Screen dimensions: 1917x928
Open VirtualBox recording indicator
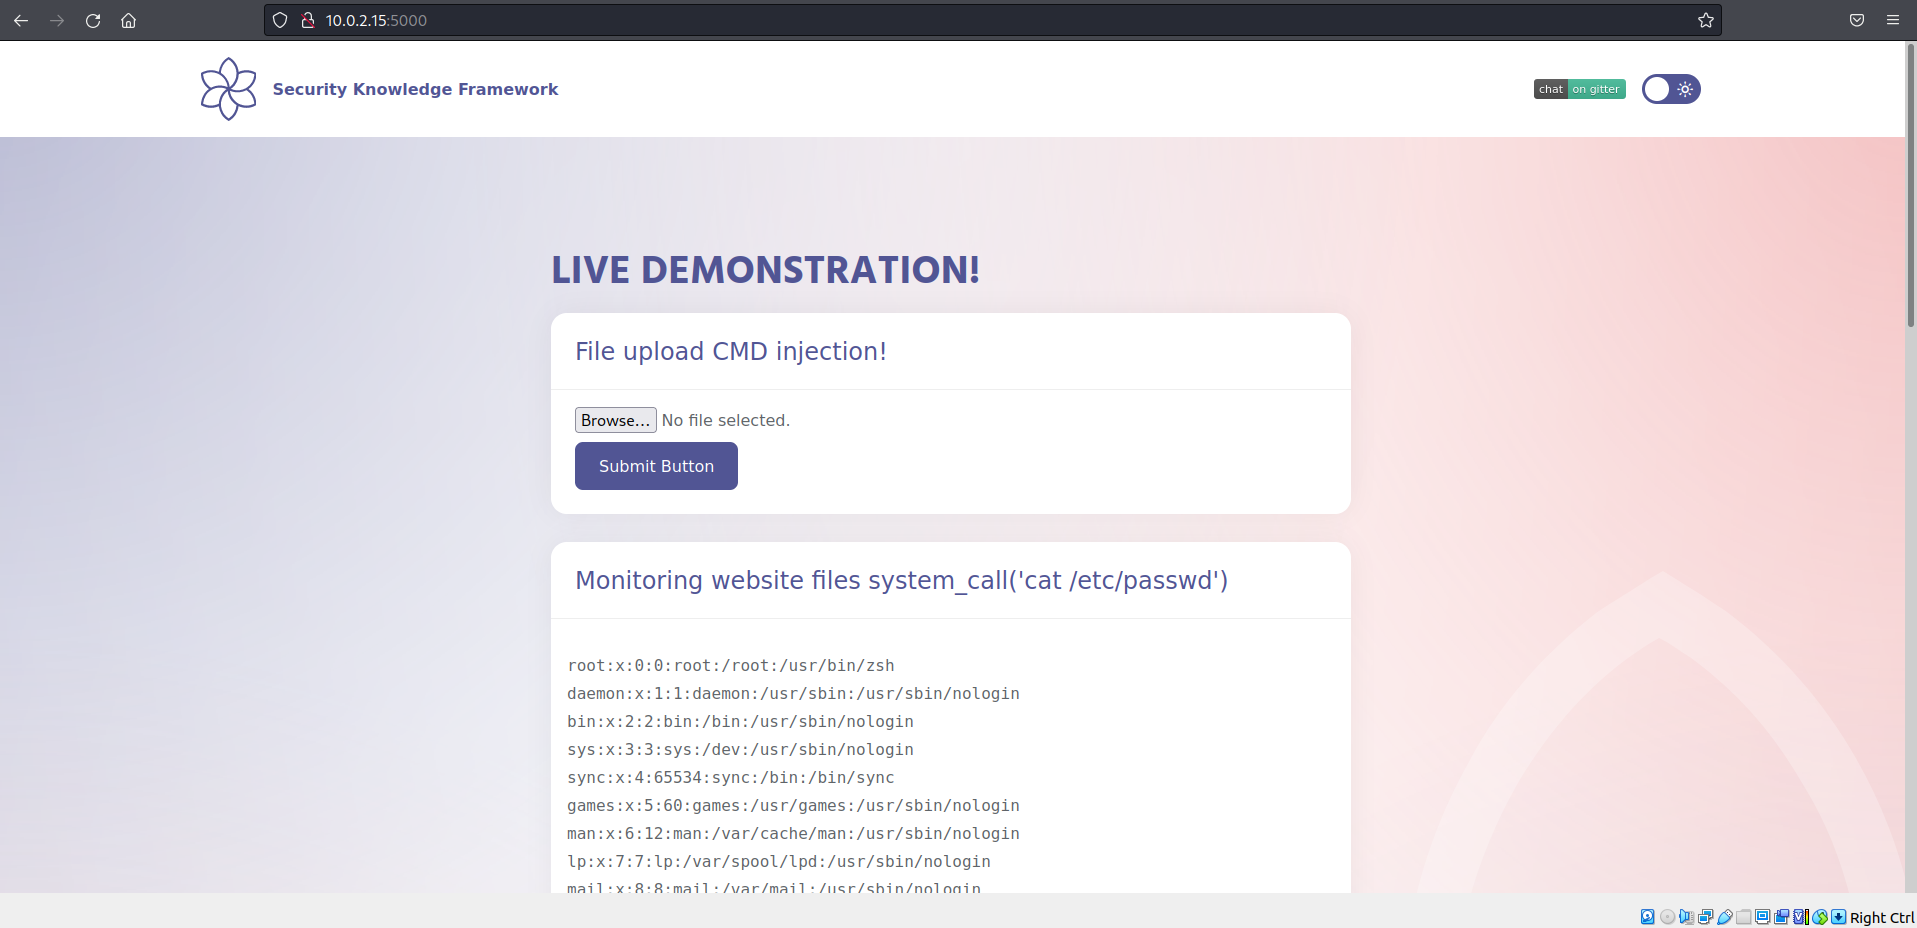(x=1781, y=917)
